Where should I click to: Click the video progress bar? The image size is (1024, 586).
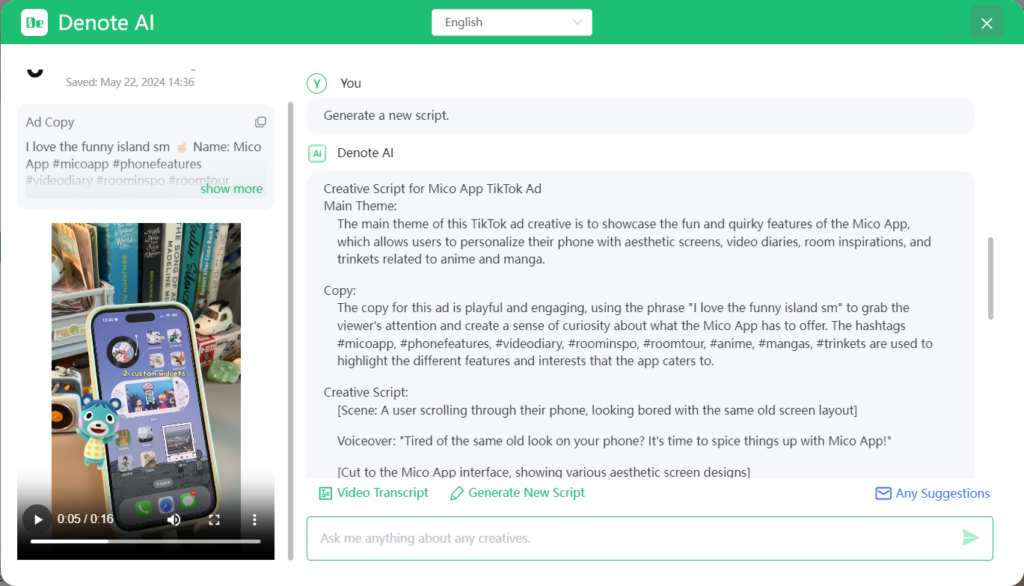point(145,541)
